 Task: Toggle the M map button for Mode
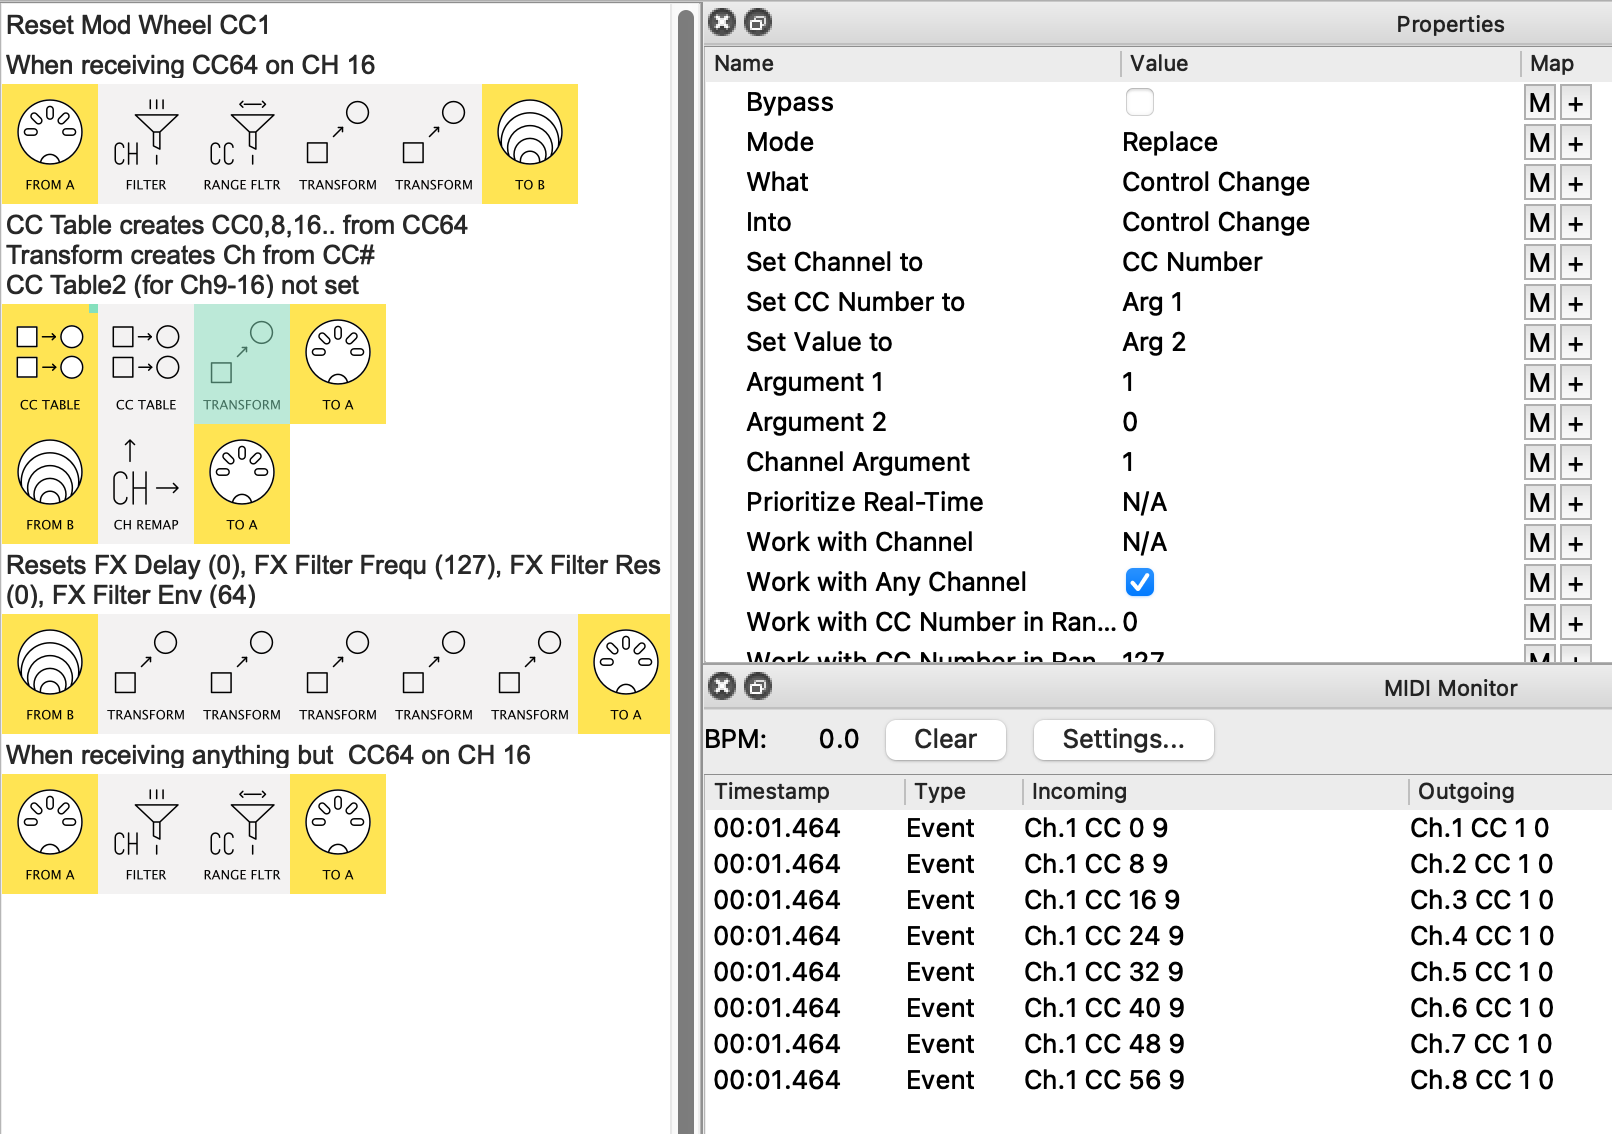point(1539,143)
